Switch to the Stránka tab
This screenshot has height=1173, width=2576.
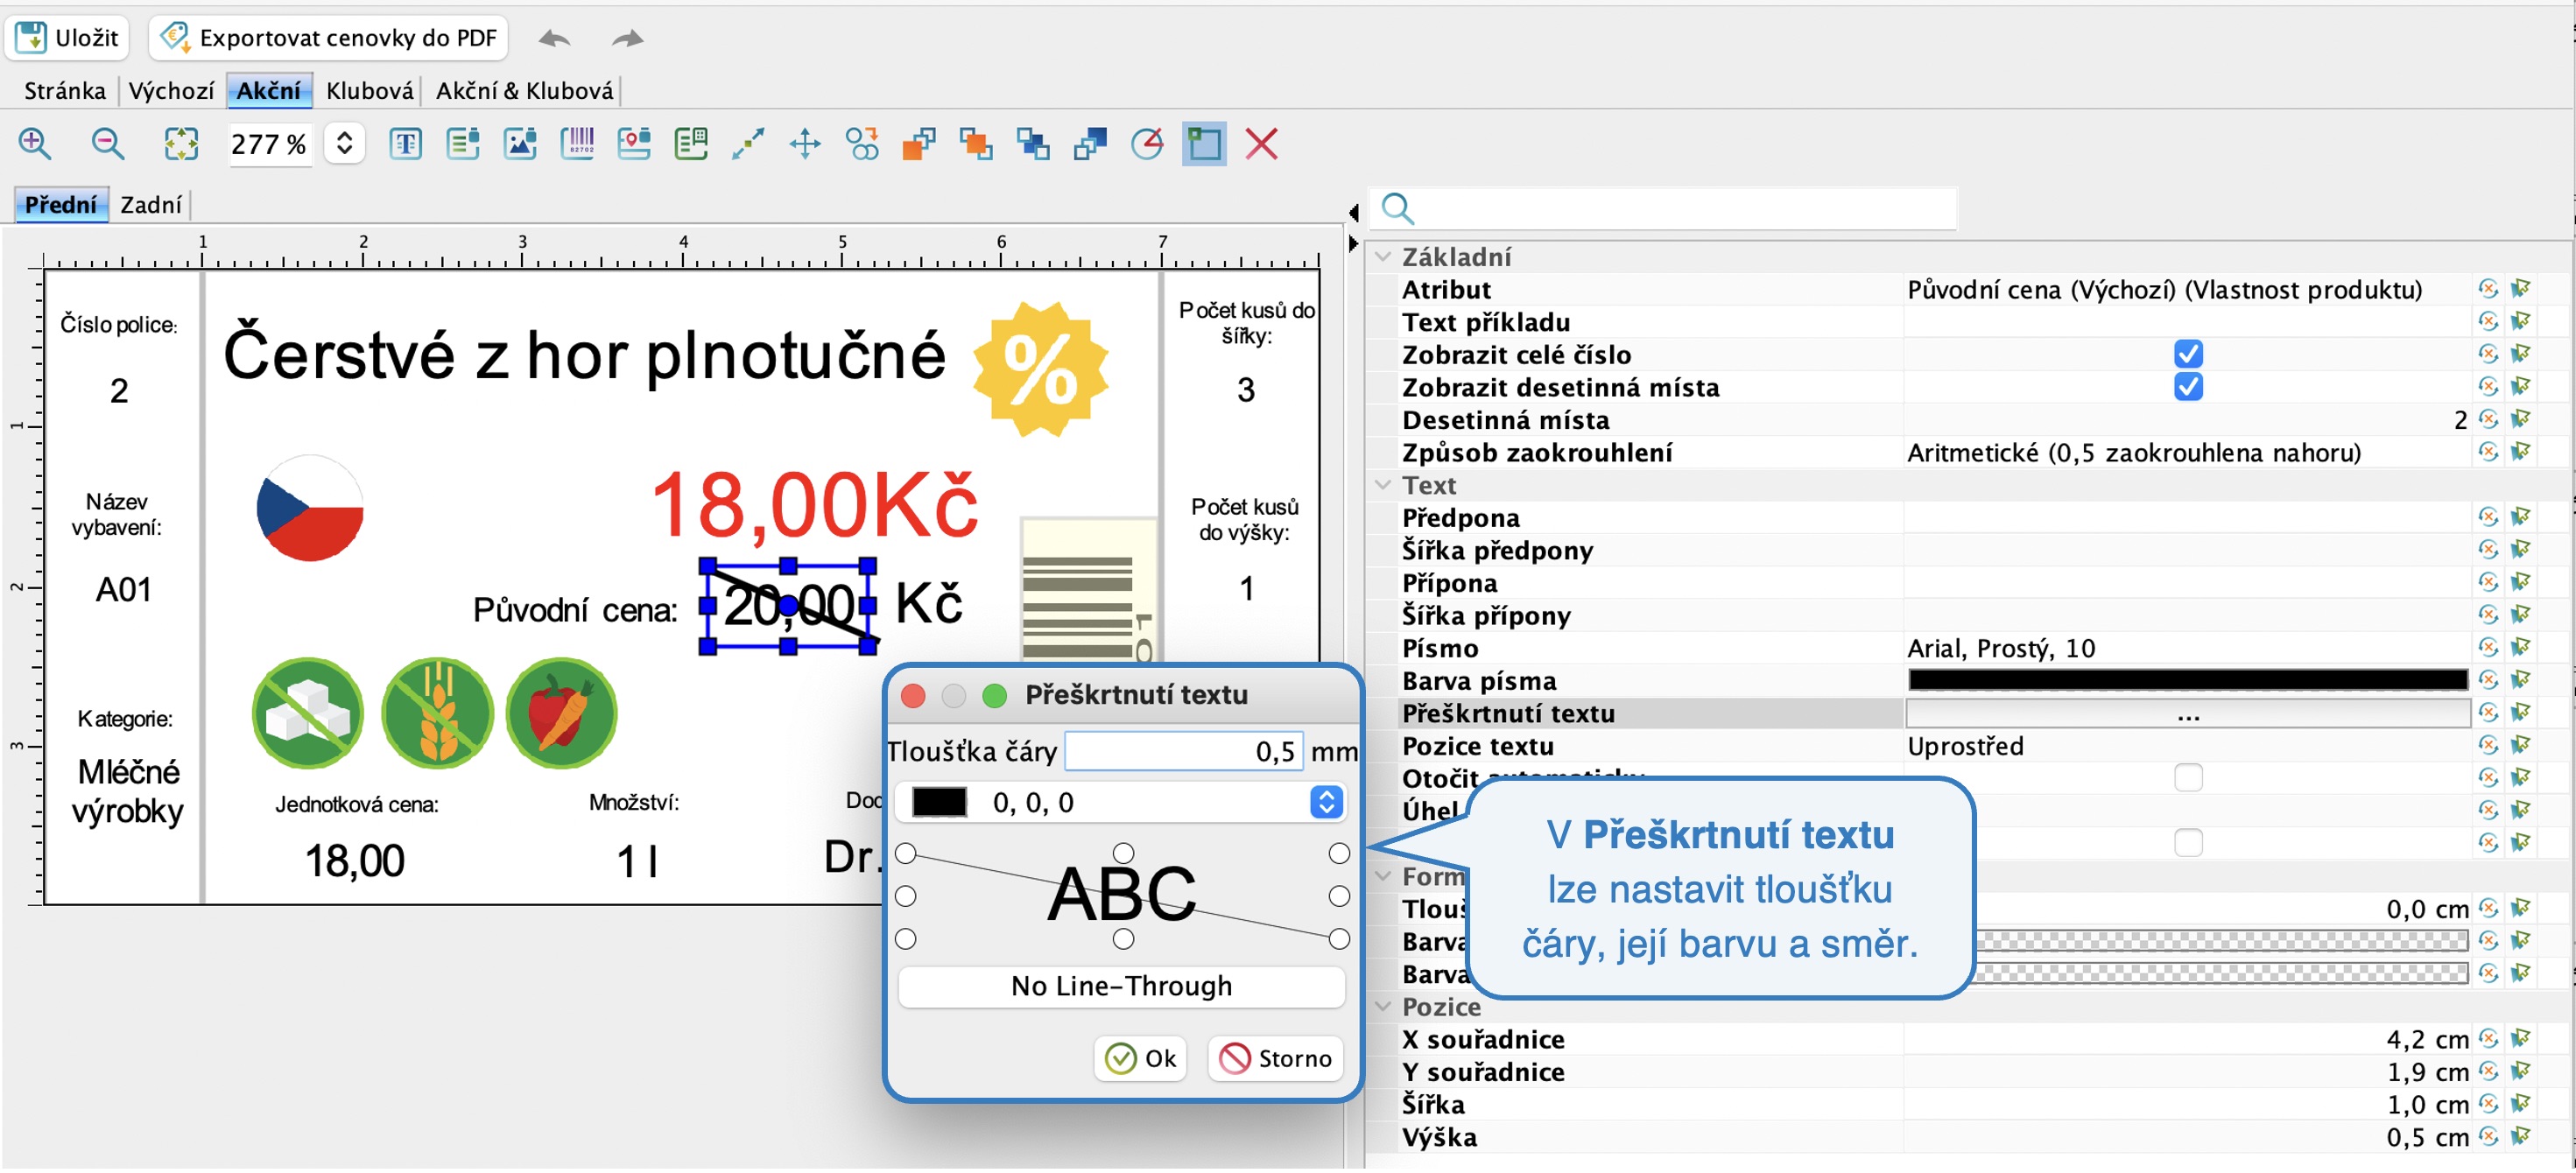click(65, 91)
